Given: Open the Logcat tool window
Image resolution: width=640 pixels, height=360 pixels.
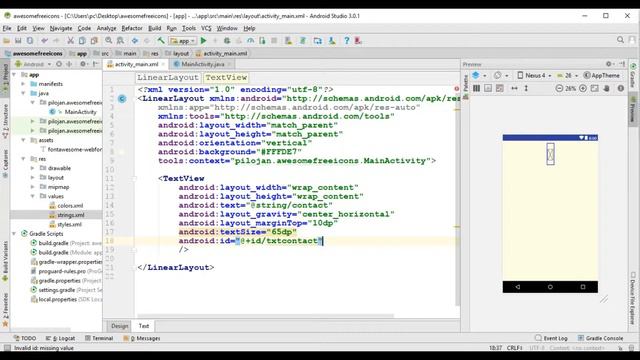Looking at the screenshot, I should coord(60,338).
